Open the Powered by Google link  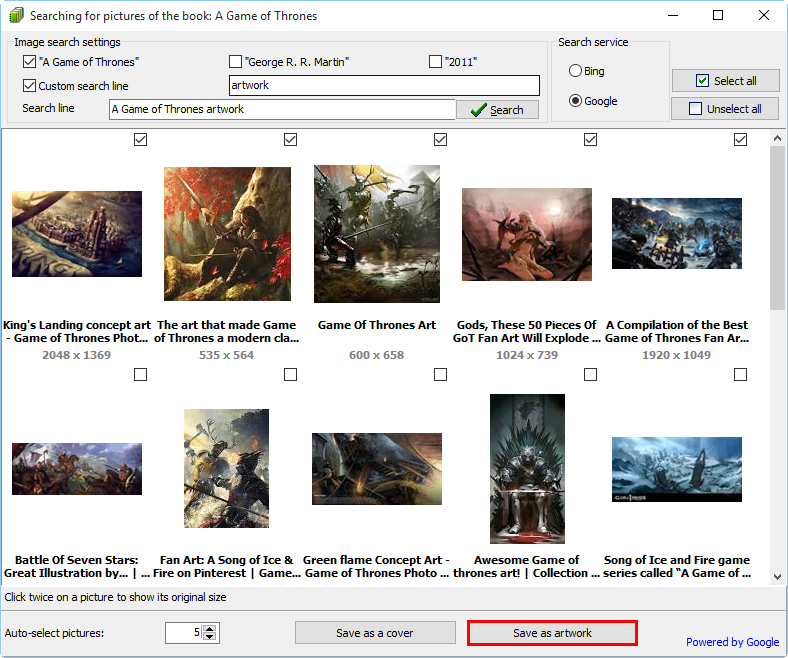coord(732,642)
